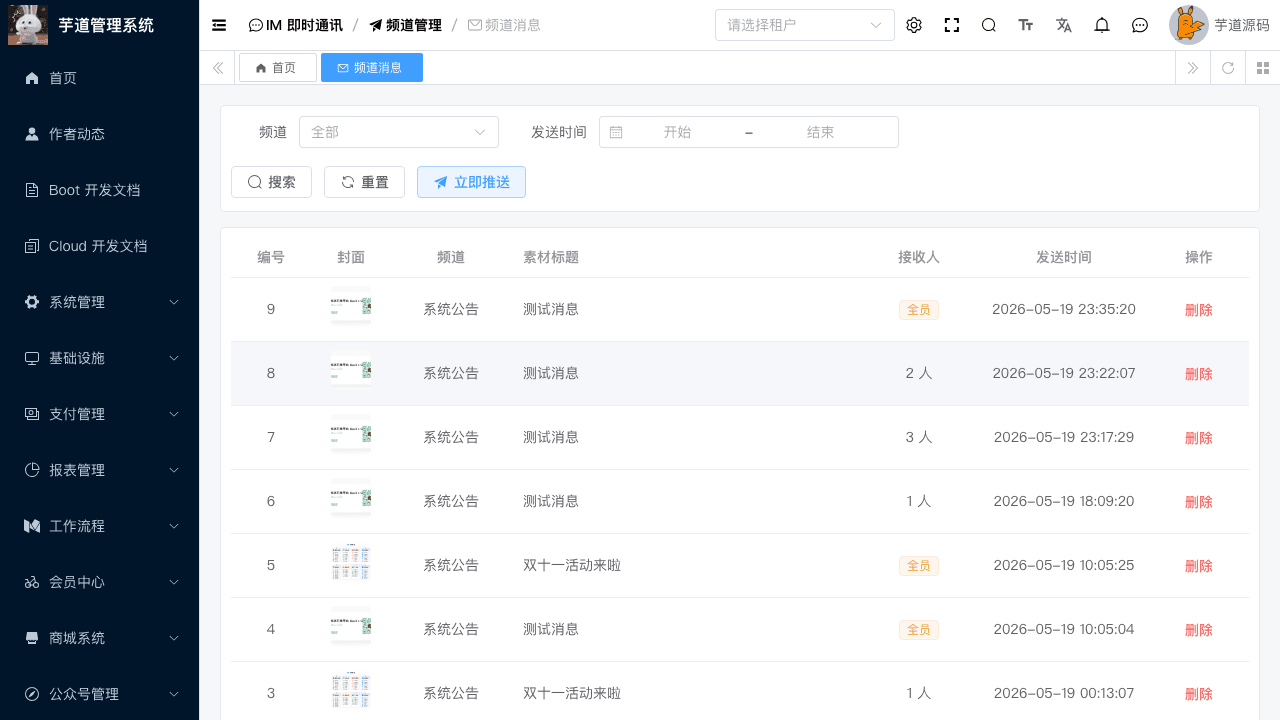Click the 发送时间 column header
The image size is (1280, 720).
tap(1064, 257)
